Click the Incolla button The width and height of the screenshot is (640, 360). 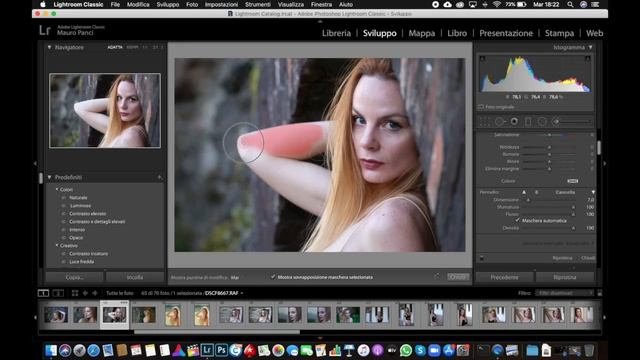click(x=135, y=277)
